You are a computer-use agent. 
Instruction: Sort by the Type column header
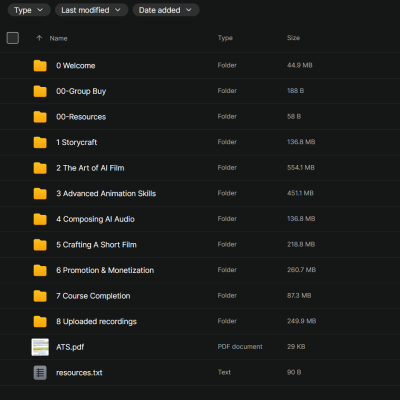[x=225, y=38]
